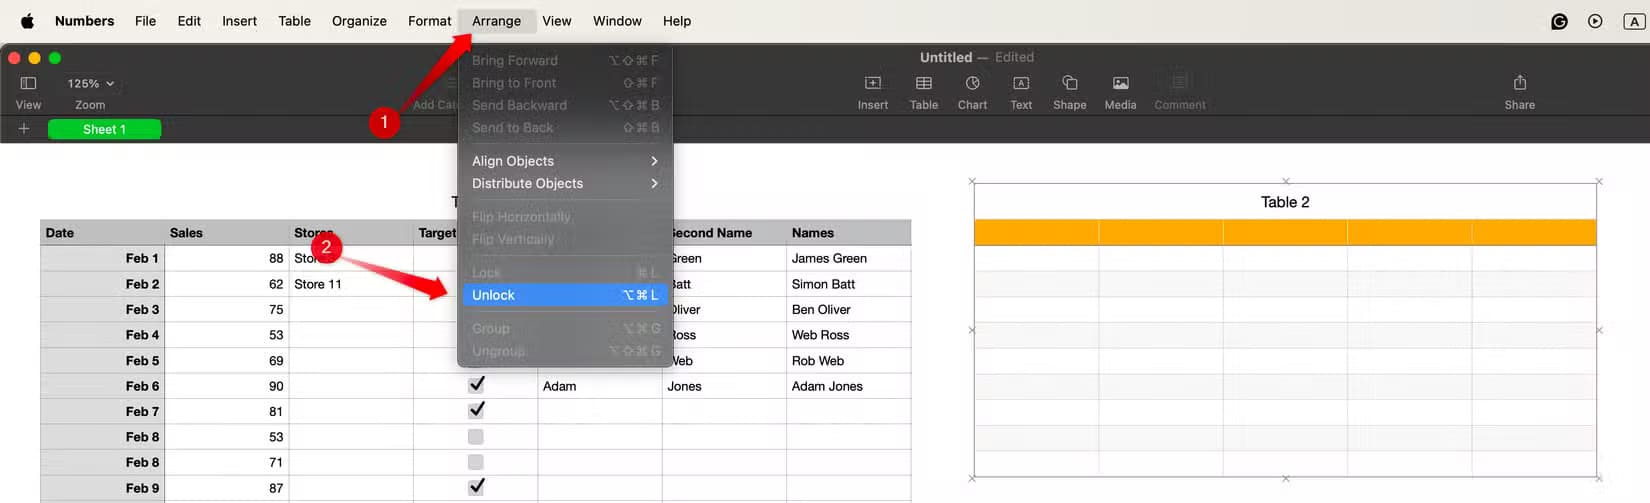Click the first orange header cell of Table 2
Screen dimensions: 1650x503
click(1036, 232)
